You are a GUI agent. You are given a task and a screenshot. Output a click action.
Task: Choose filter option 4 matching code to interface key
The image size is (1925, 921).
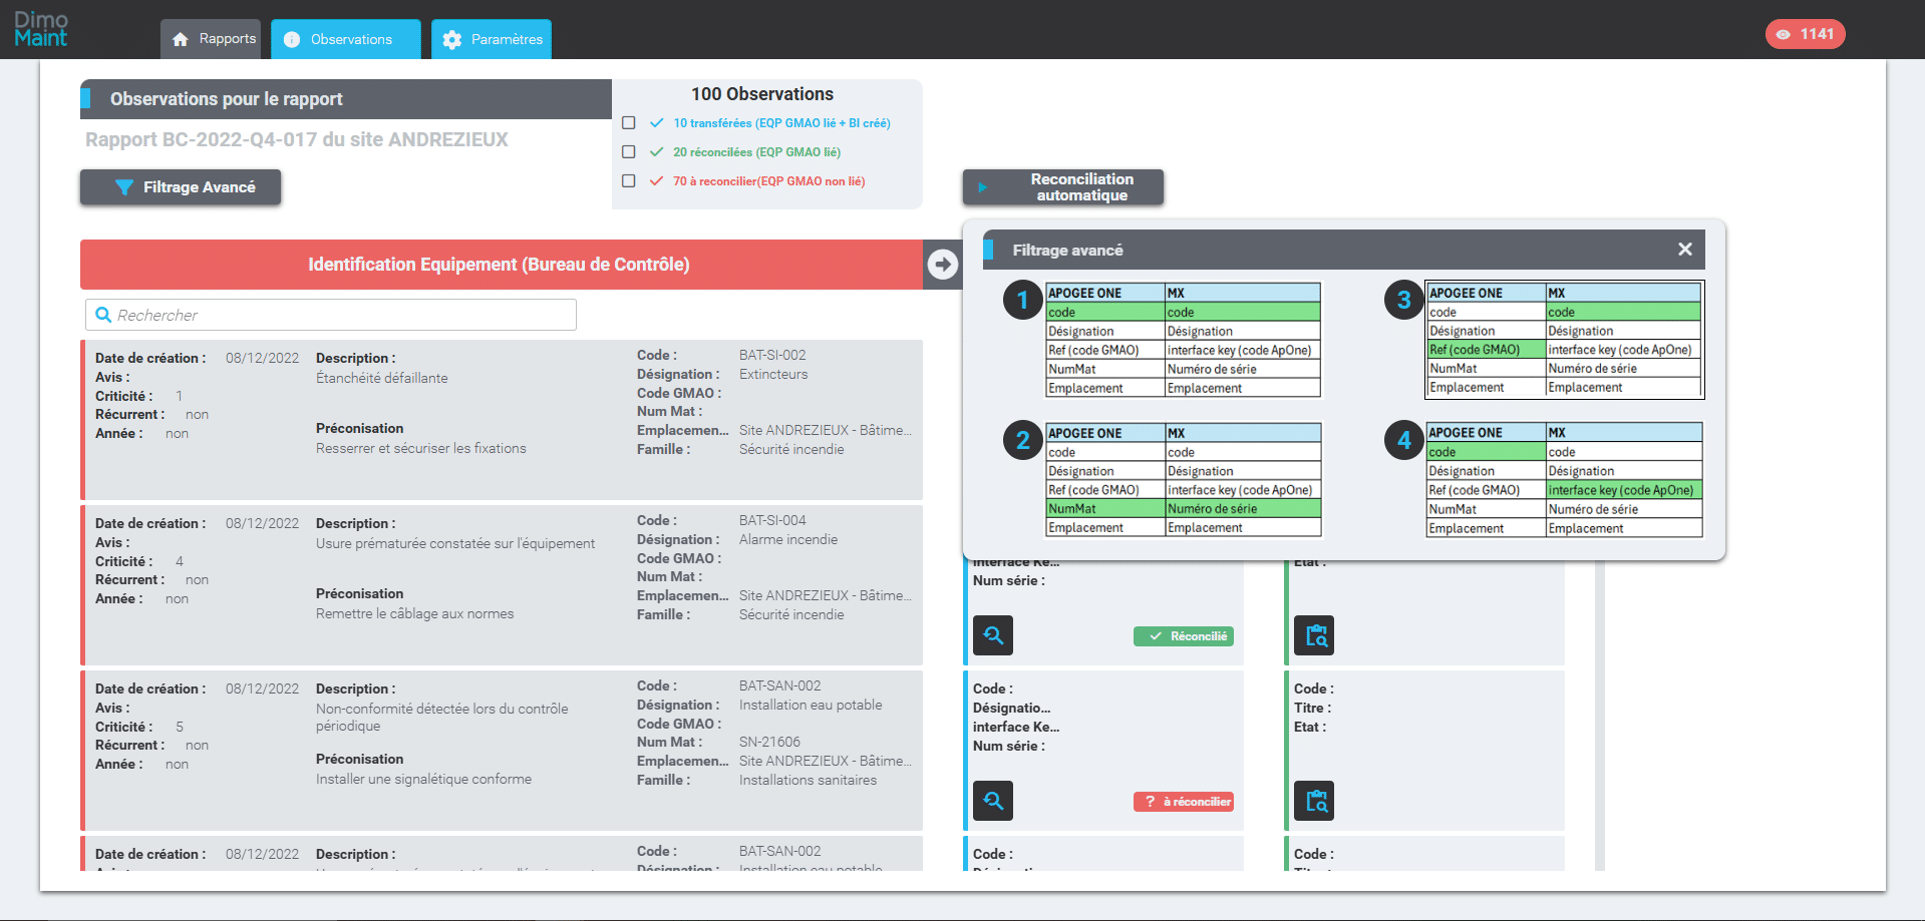pyautogui.click(x=1565, y=480)
